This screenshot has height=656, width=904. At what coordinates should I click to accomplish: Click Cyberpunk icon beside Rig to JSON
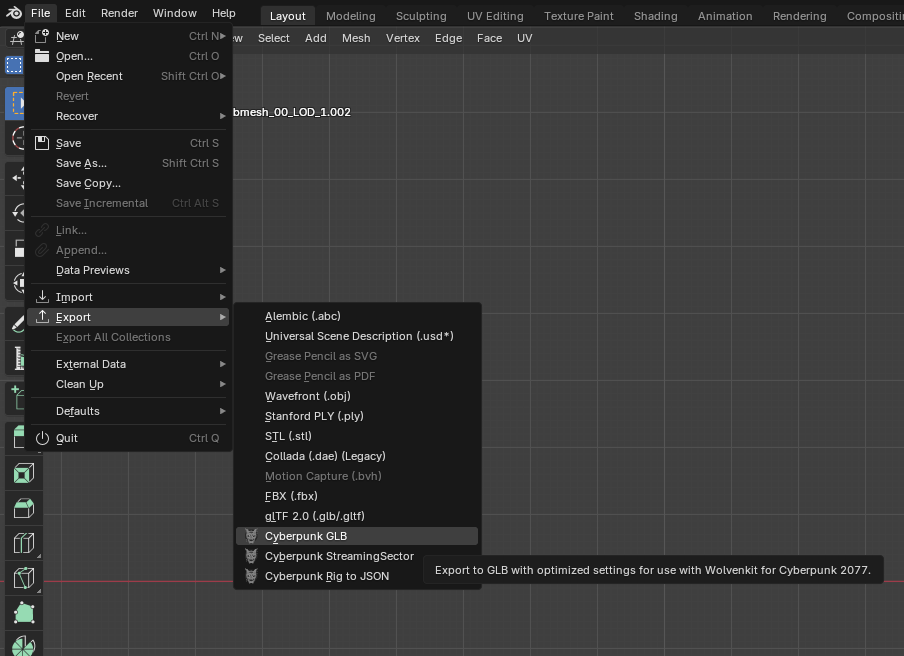(251, 576)
